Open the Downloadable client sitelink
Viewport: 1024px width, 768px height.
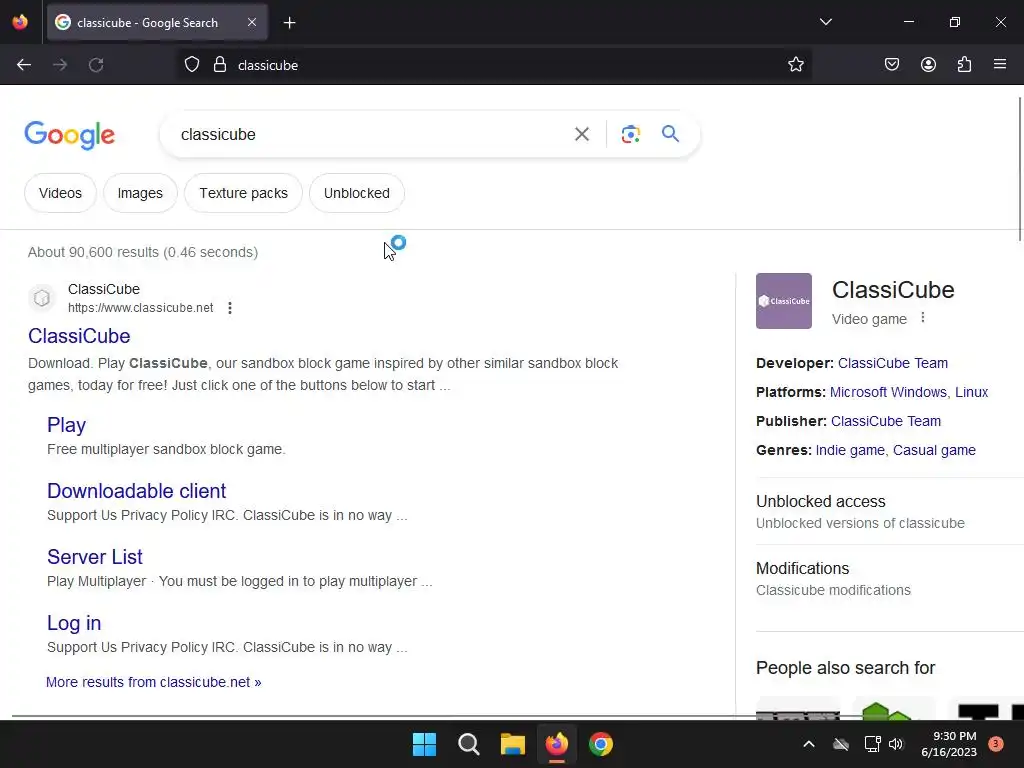click(136, 491)
